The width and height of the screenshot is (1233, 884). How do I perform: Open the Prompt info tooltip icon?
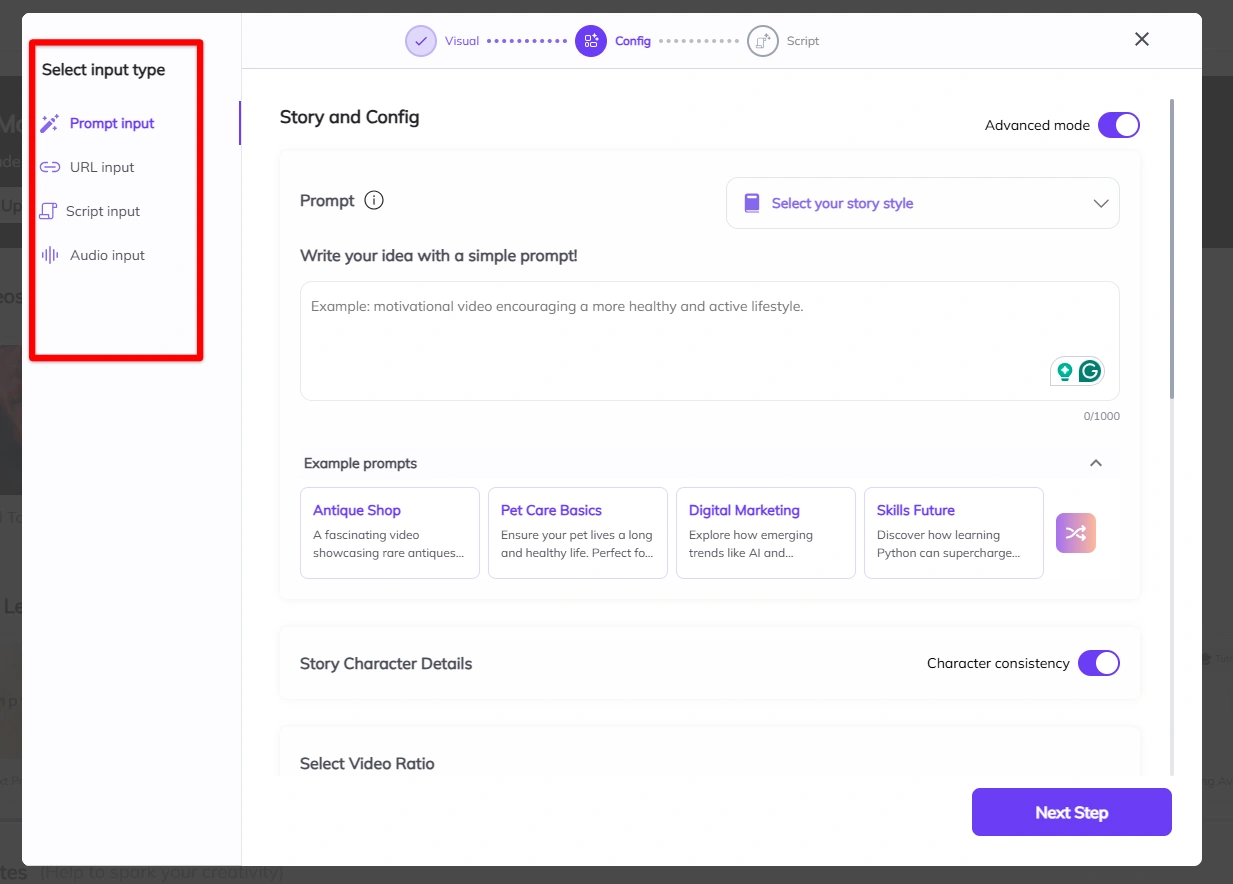[374, 200]
